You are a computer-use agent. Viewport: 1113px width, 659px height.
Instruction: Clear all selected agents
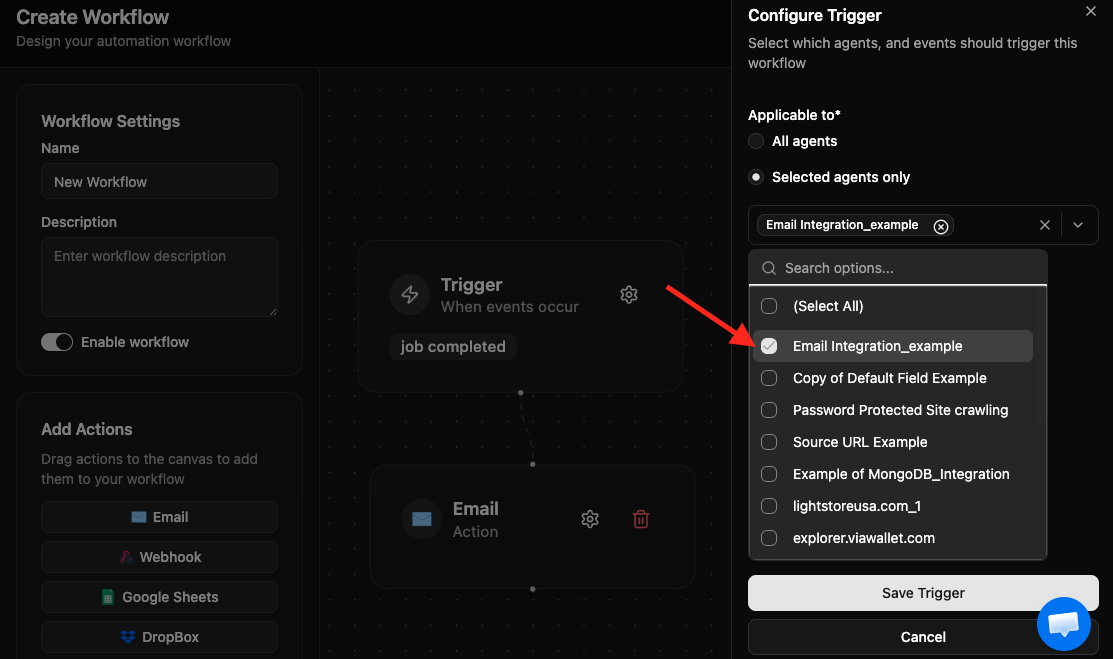pos(1044,225)
